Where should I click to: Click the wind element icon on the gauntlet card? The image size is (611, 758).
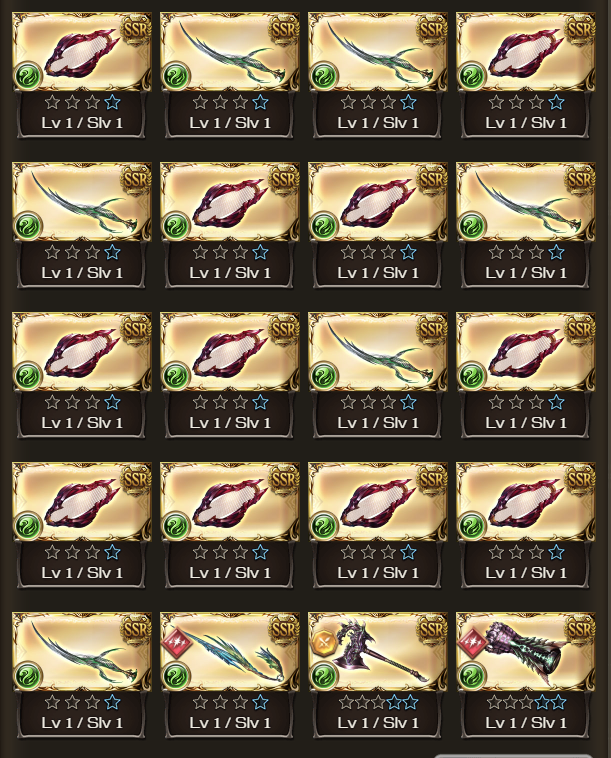point(471,675)
